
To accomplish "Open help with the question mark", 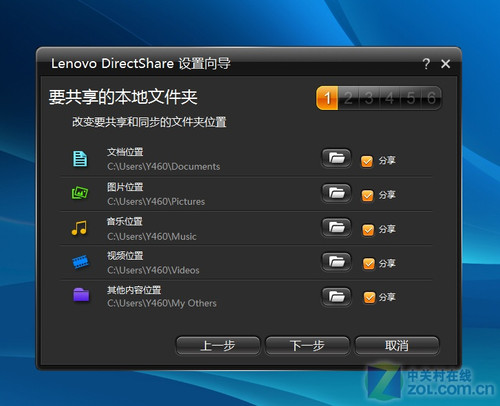I will [x=426, y=63].
